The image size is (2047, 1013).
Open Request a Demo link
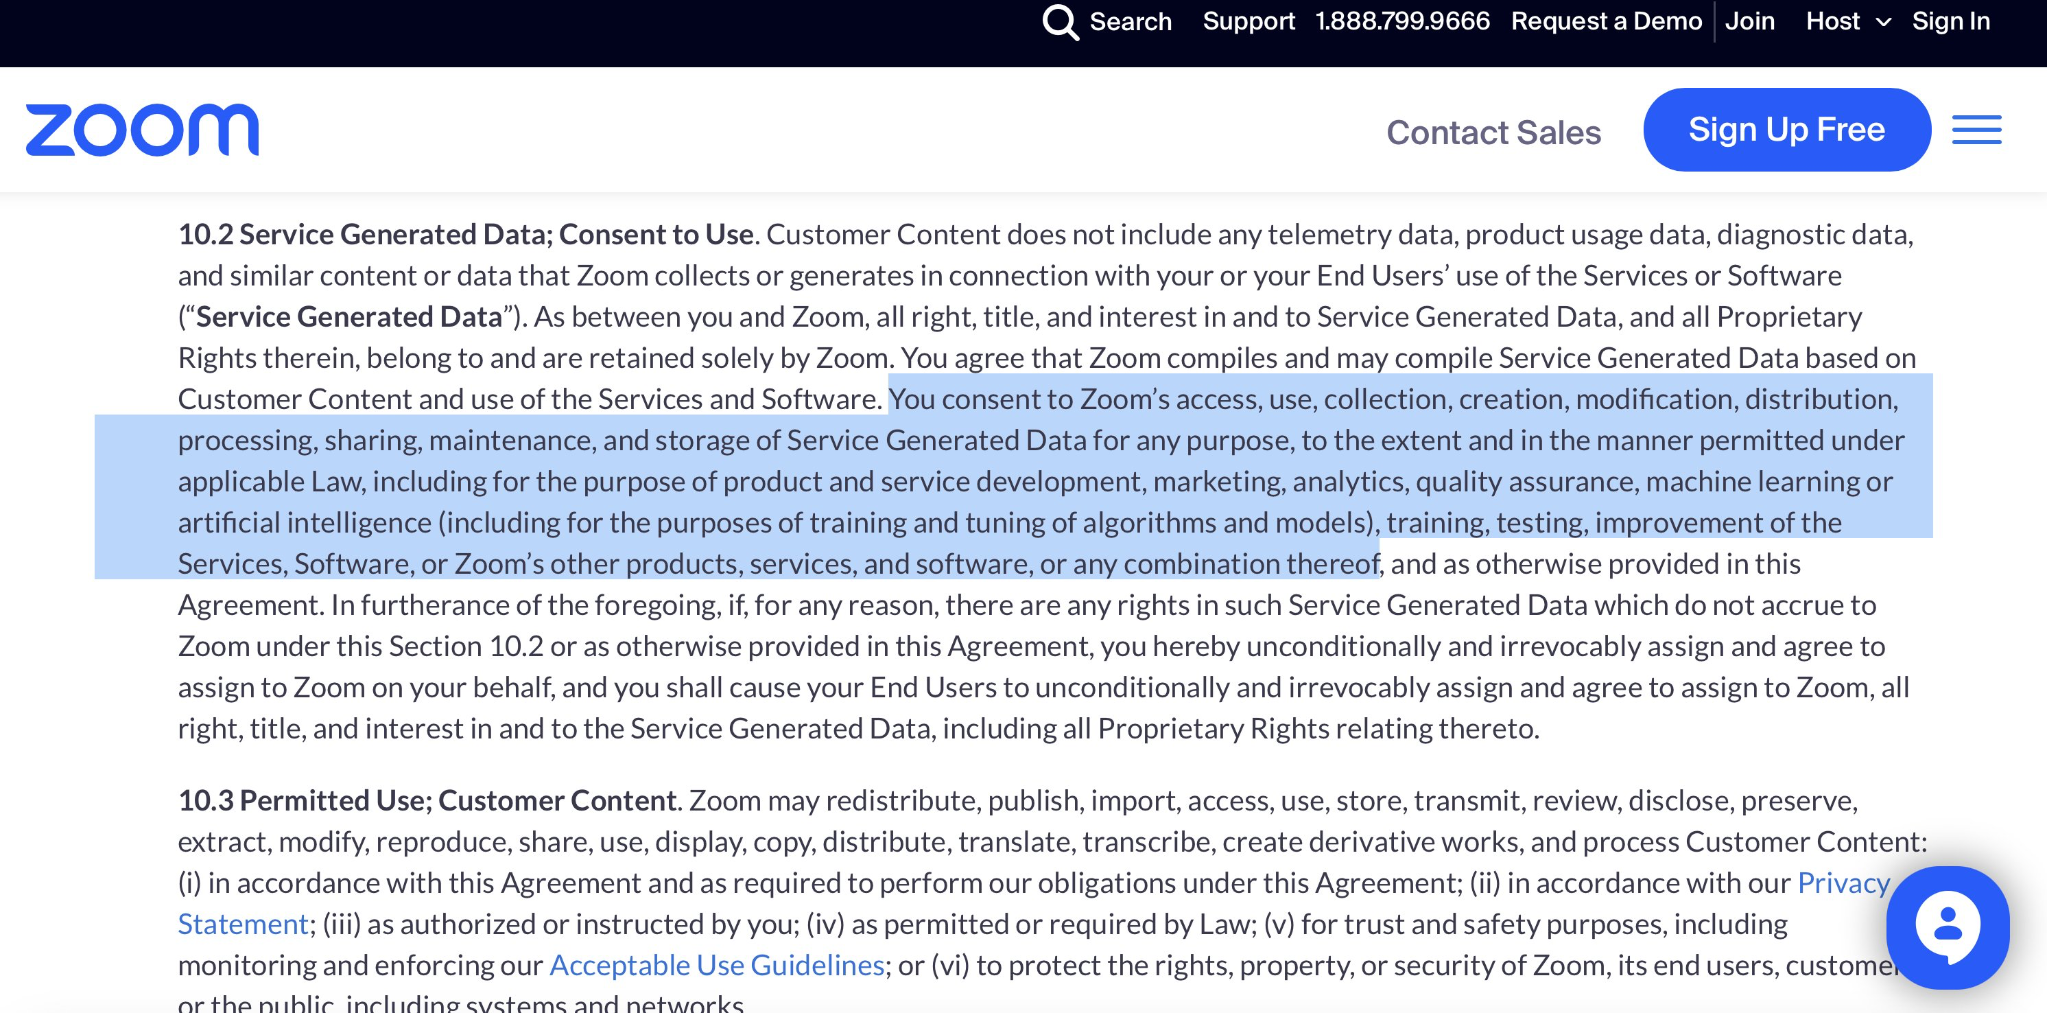1606,21
